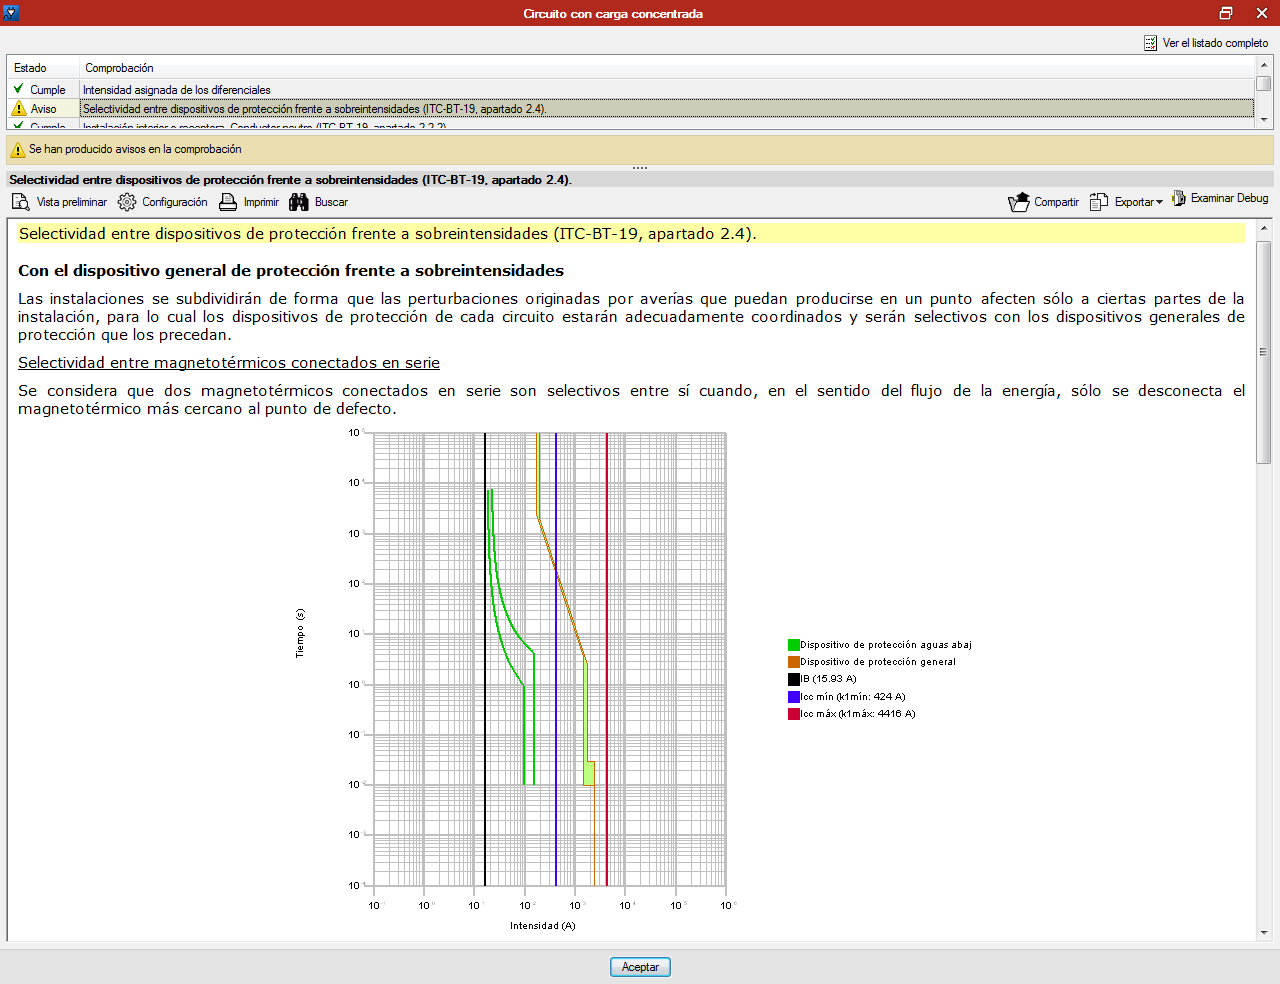Close the Circuito con carga concentrada window
Image resolution: width=1280 pixels, height=984 pixels.
pyautogui.click(x=1262, y=13)
